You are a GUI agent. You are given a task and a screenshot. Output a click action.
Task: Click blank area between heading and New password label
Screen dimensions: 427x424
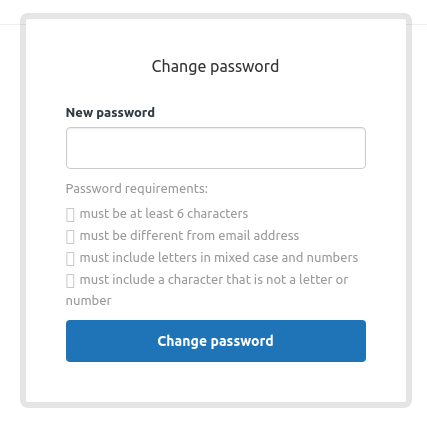[x=216, y=91]
